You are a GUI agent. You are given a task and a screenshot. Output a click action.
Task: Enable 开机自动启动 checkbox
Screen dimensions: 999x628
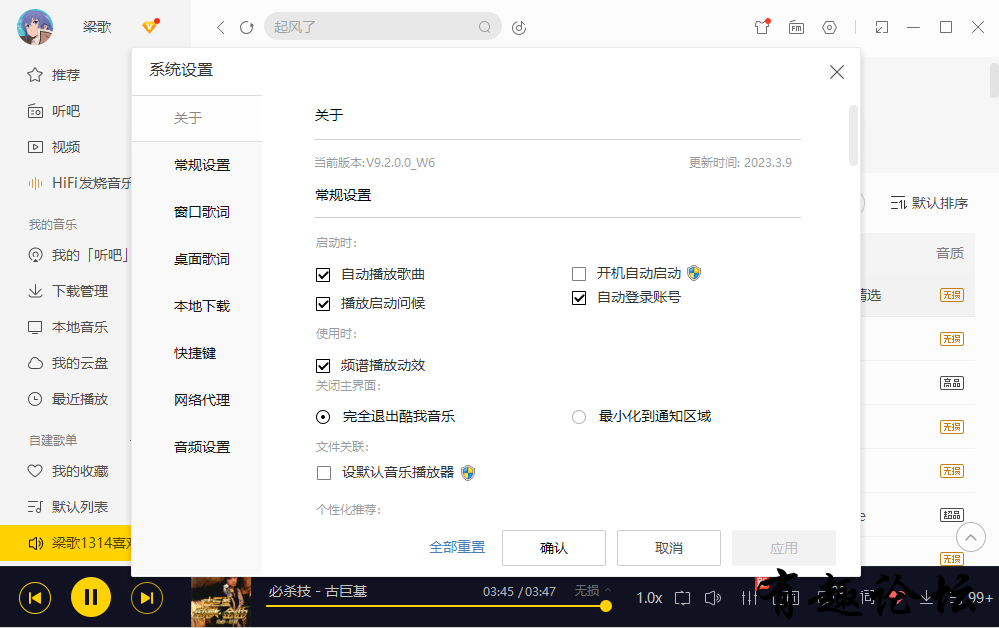579,274
